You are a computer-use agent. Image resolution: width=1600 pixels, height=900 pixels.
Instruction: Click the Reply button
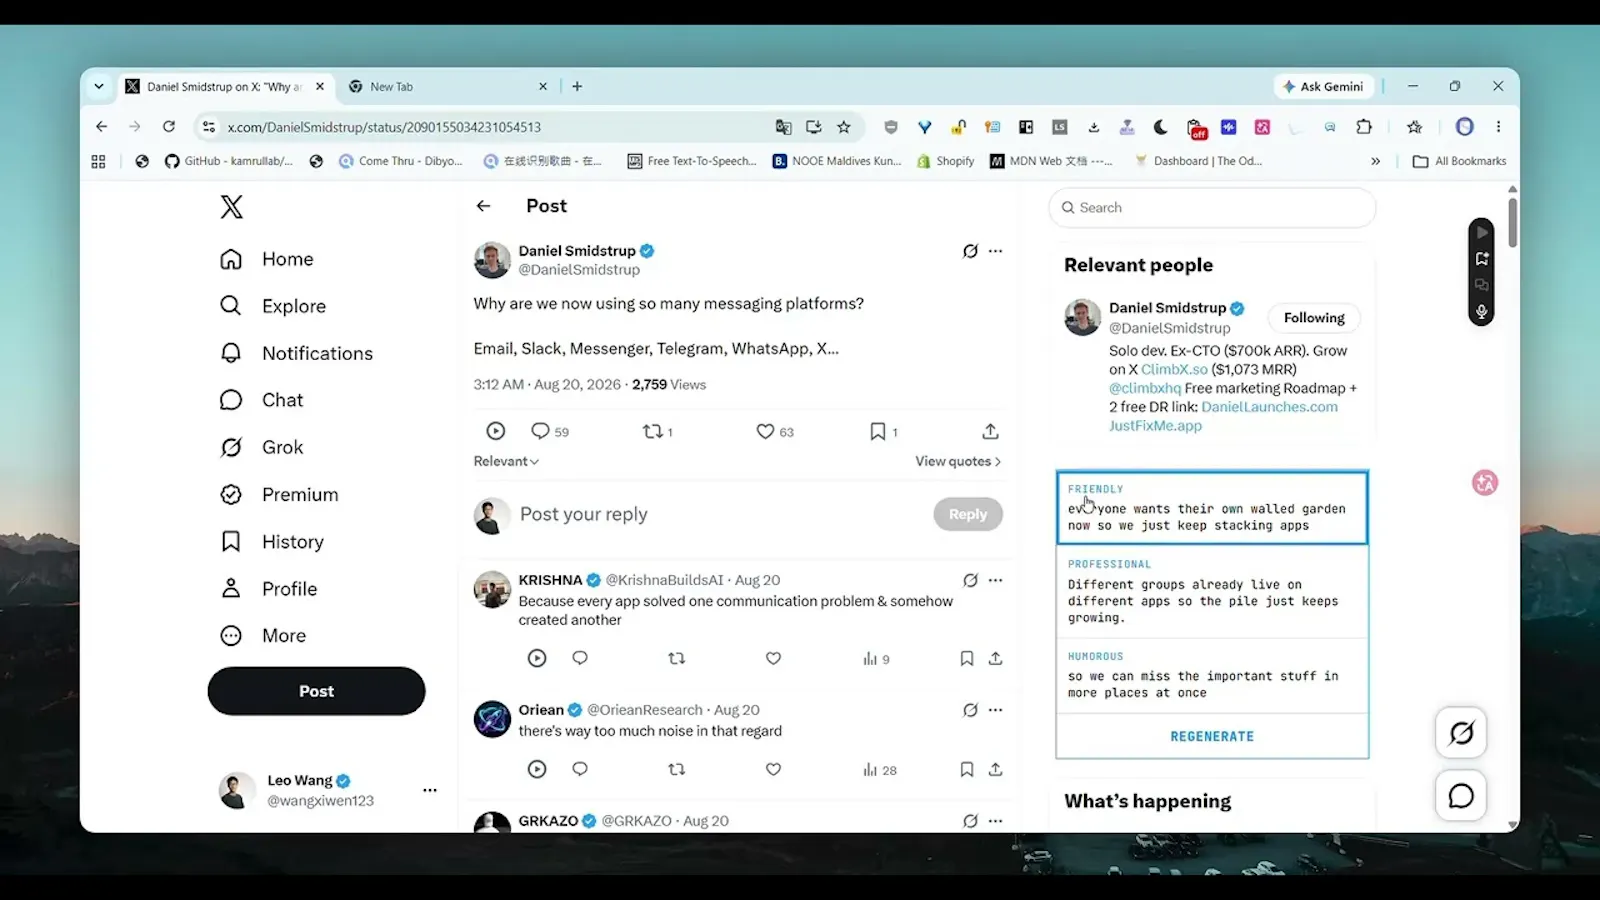[x=968, y=514]
